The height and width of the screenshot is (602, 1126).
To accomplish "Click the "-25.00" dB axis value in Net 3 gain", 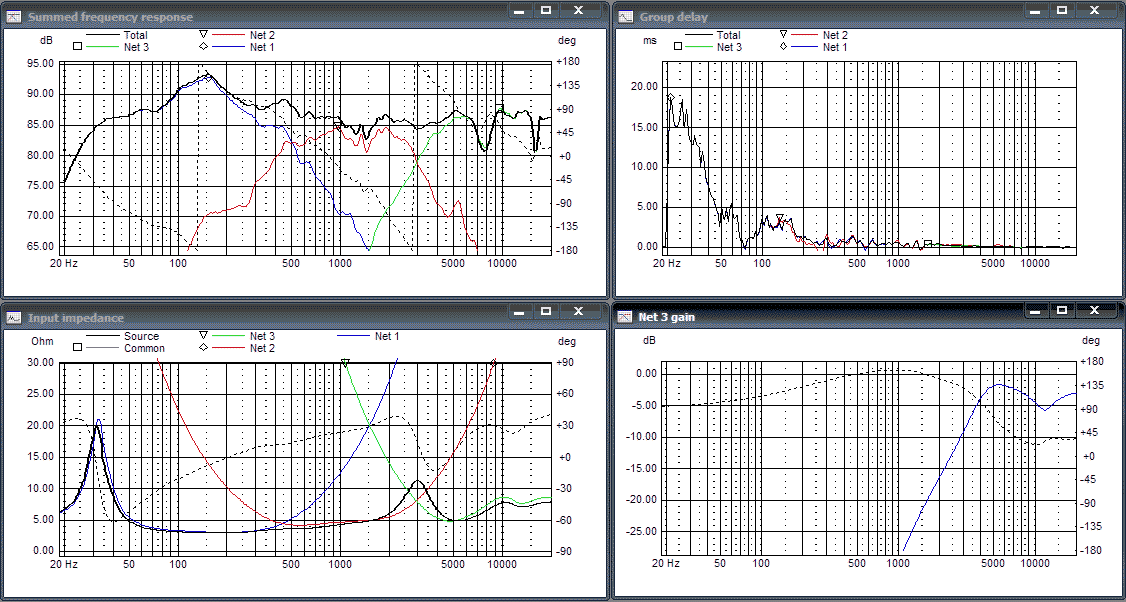I will (x=643, y=532).
